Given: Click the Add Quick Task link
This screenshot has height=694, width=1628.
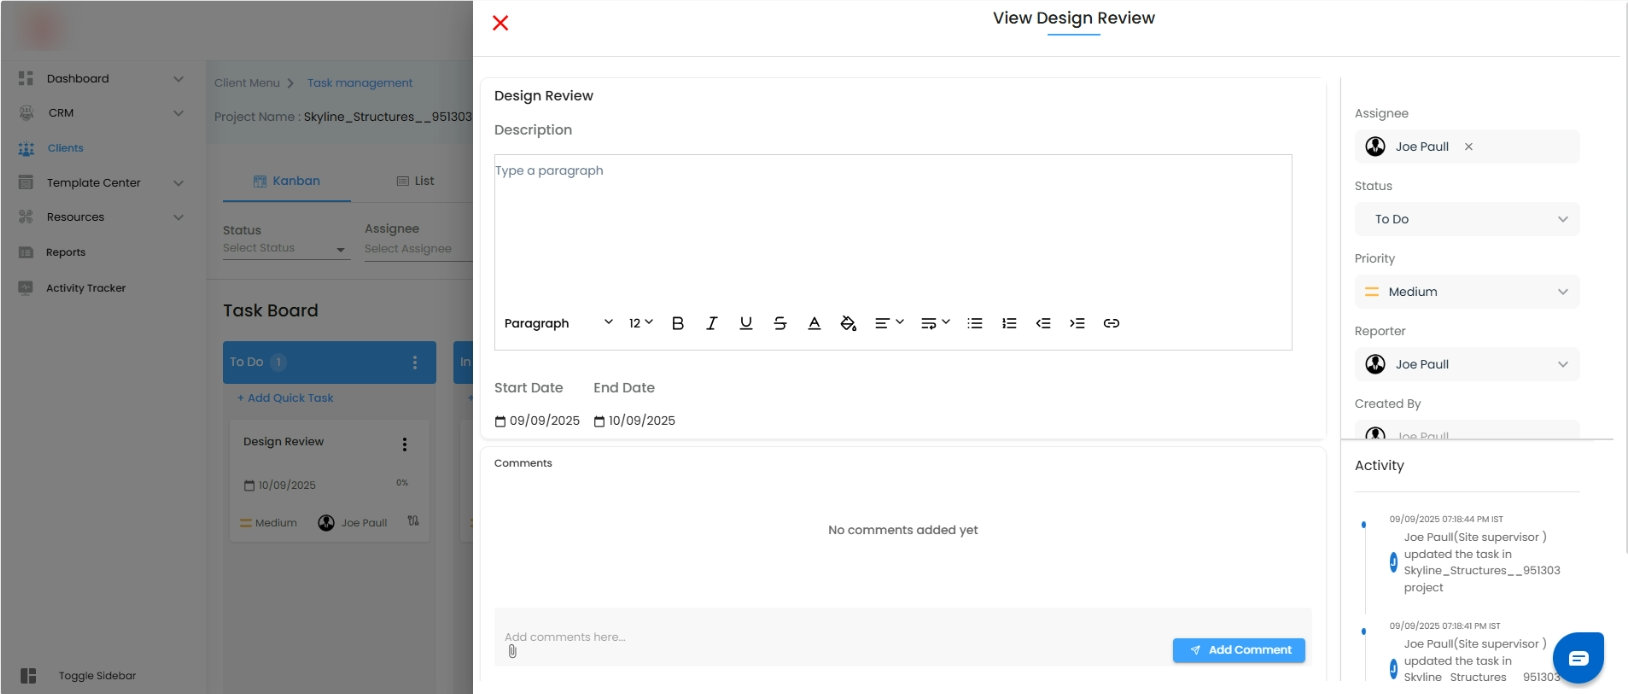Looking at the screenshot, I should (x=286, y=398).
